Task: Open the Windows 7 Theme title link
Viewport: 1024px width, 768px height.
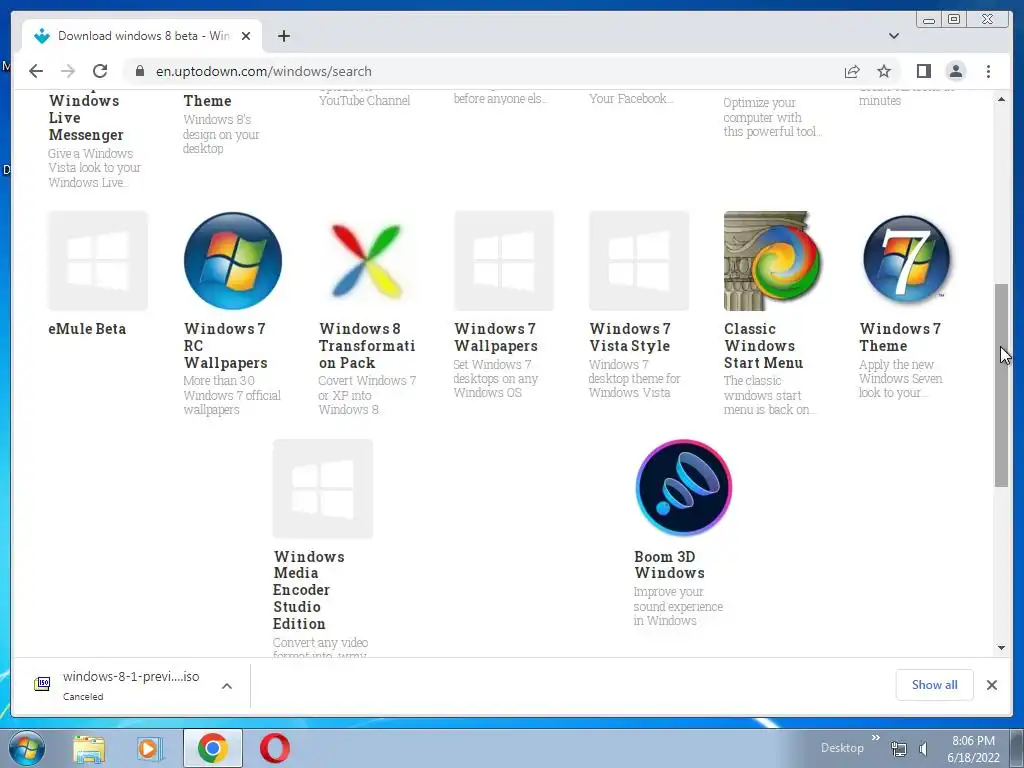Action: coord(900,338)
